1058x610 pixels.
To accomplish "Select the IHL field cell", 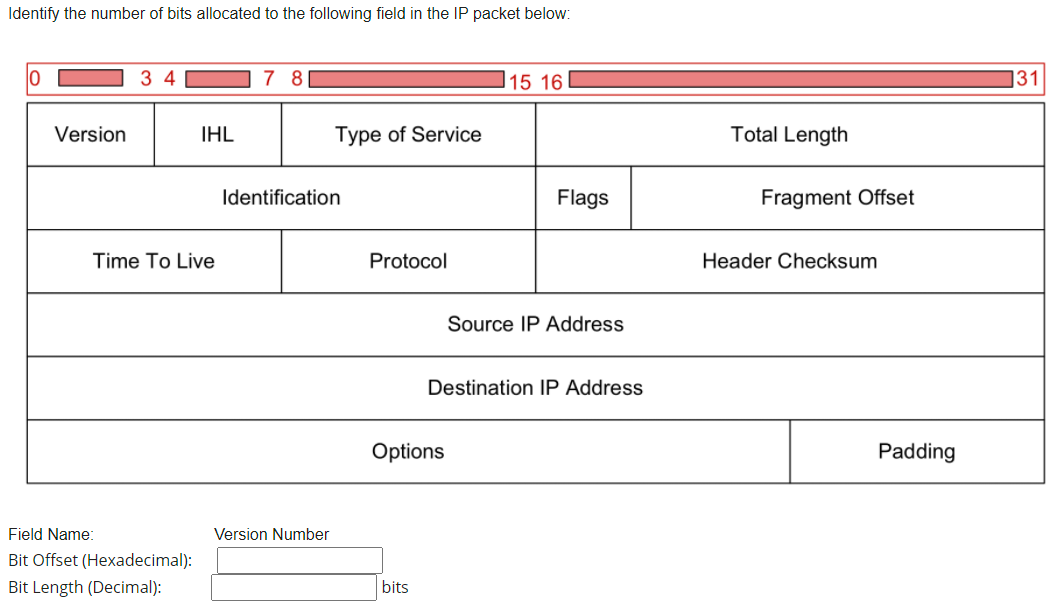I will tap(217, 134).
